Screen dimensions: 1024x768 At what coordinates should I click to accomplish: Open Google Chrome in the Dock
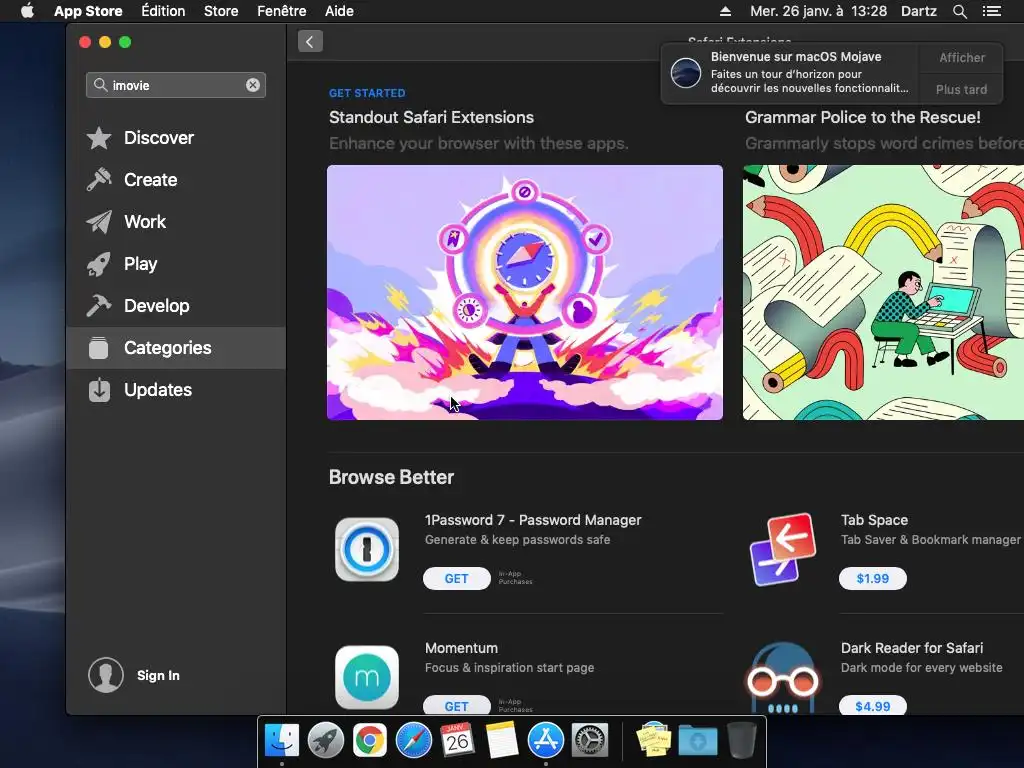click(370, 741)
